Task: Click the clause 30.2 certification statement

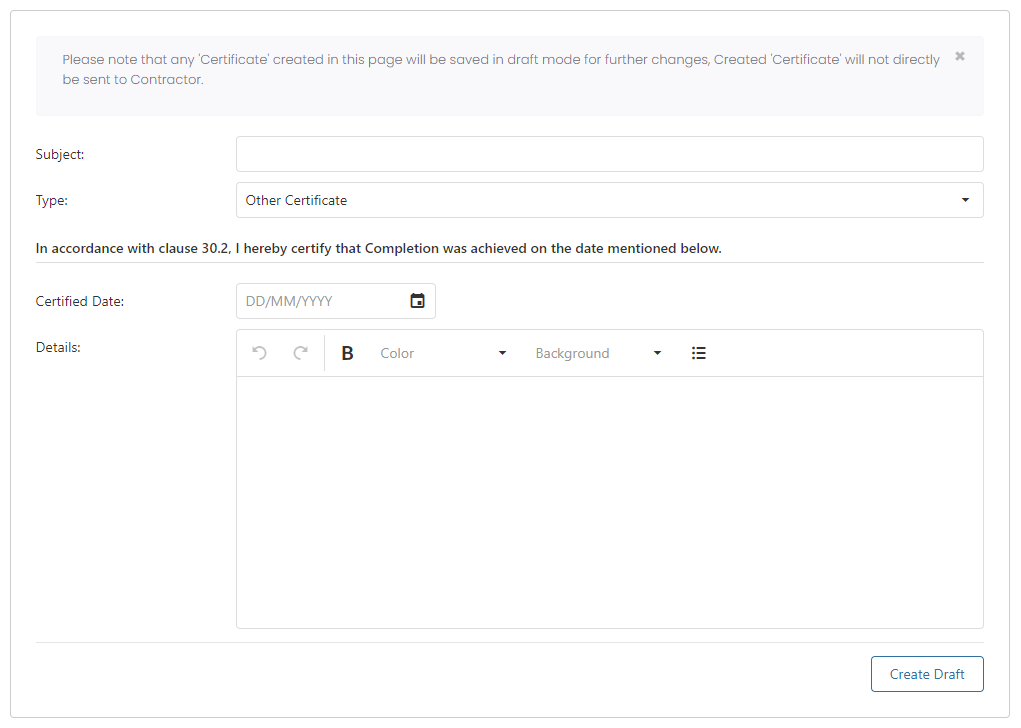Action: click(378, 248)
